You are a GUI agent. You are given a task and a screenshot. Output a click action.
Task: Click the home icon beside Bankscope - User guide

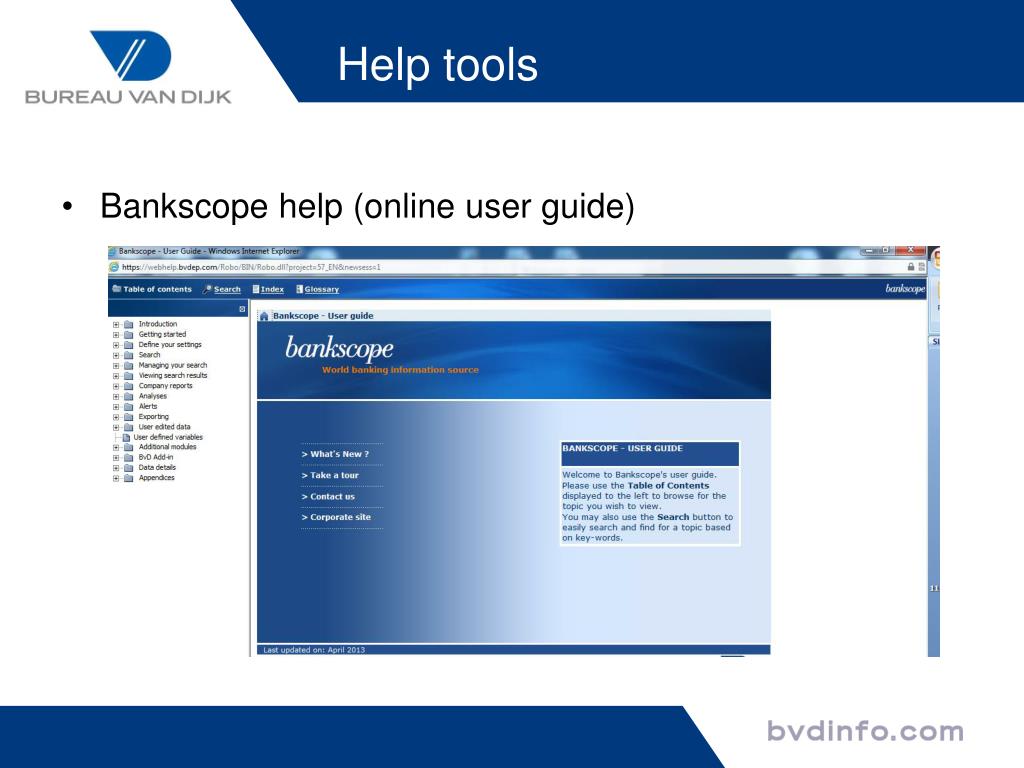[x=264, y=316]
